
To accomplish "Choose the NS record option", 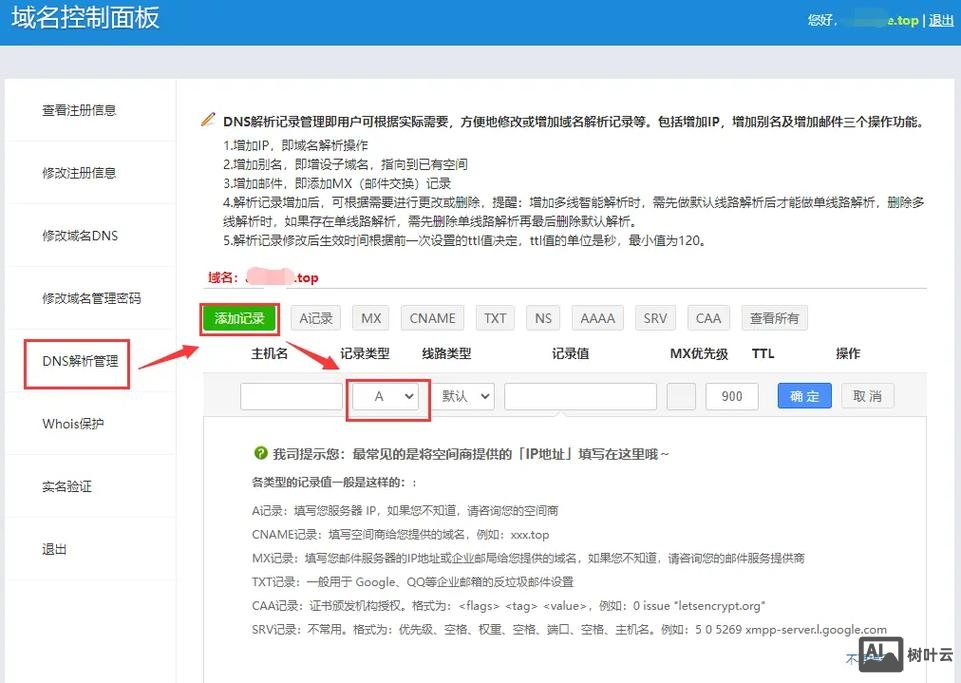I will point(542,318).
